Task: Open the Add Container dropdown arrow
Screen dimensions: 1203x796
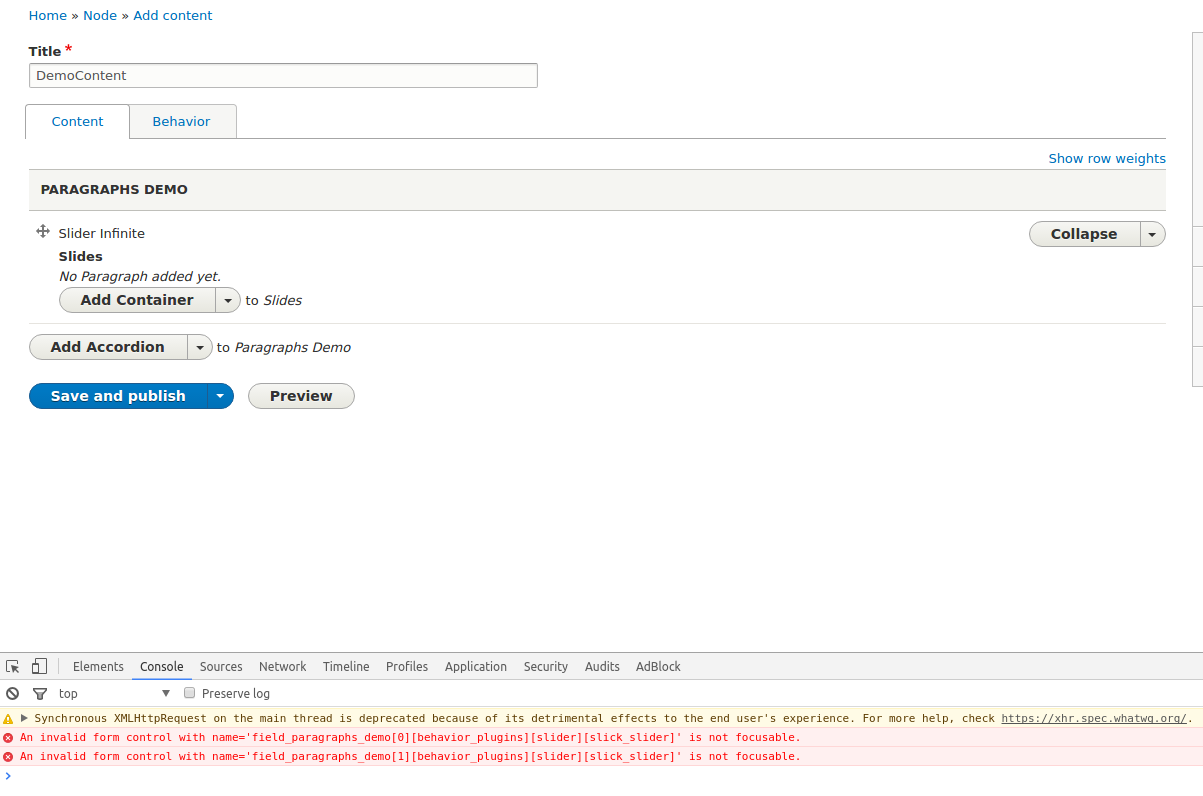Action: pos(227,299)
